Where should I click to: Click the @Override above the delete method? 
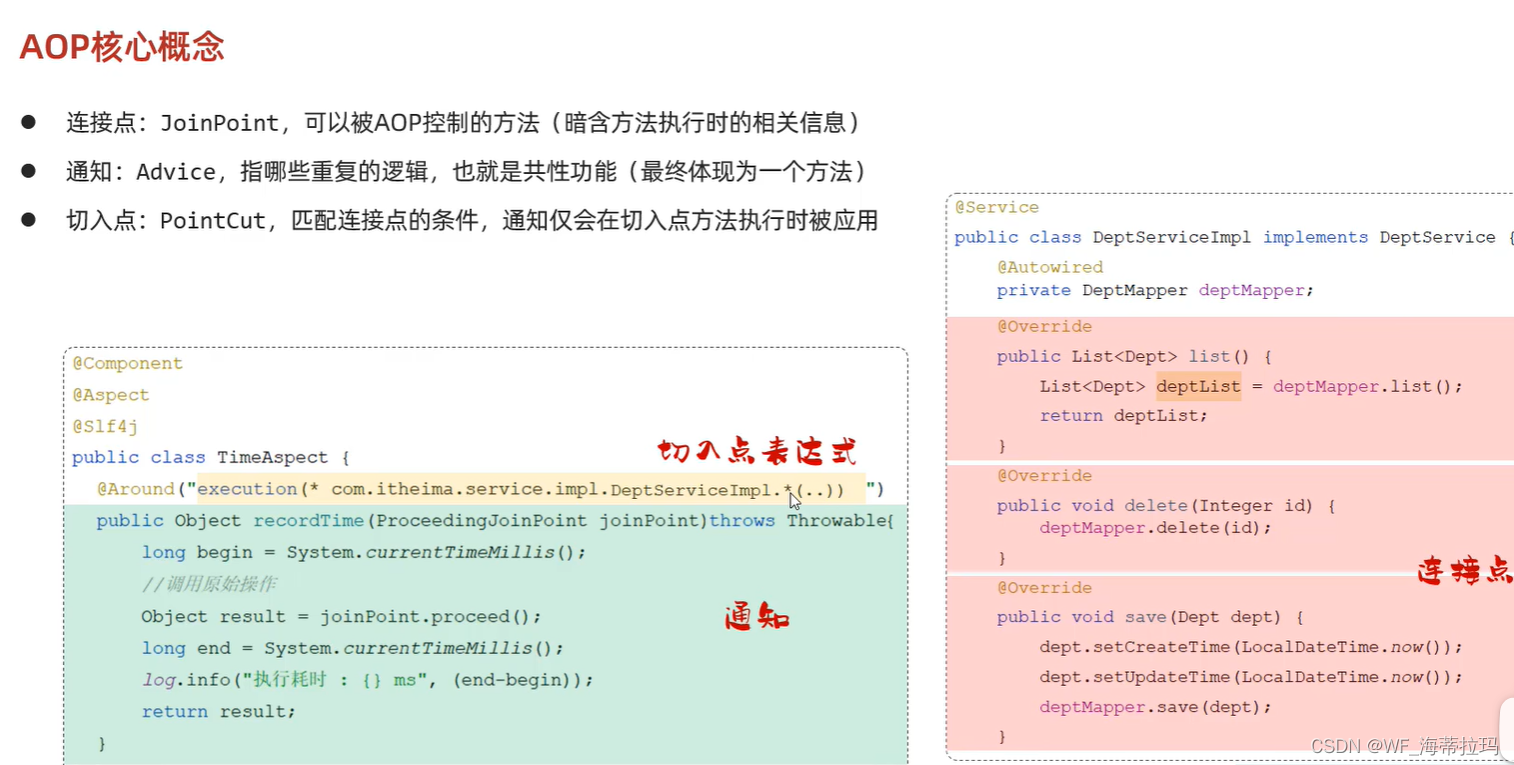click(x=1045, y=475)
